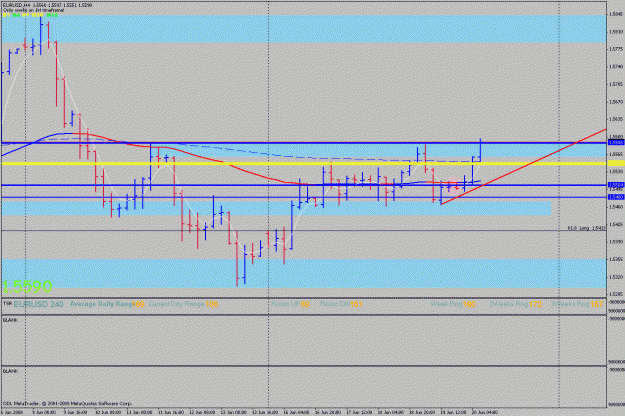The image size is (625, 416).
Task: Click the 1.5320 price scale label
Action: click(x=616, y=277)
